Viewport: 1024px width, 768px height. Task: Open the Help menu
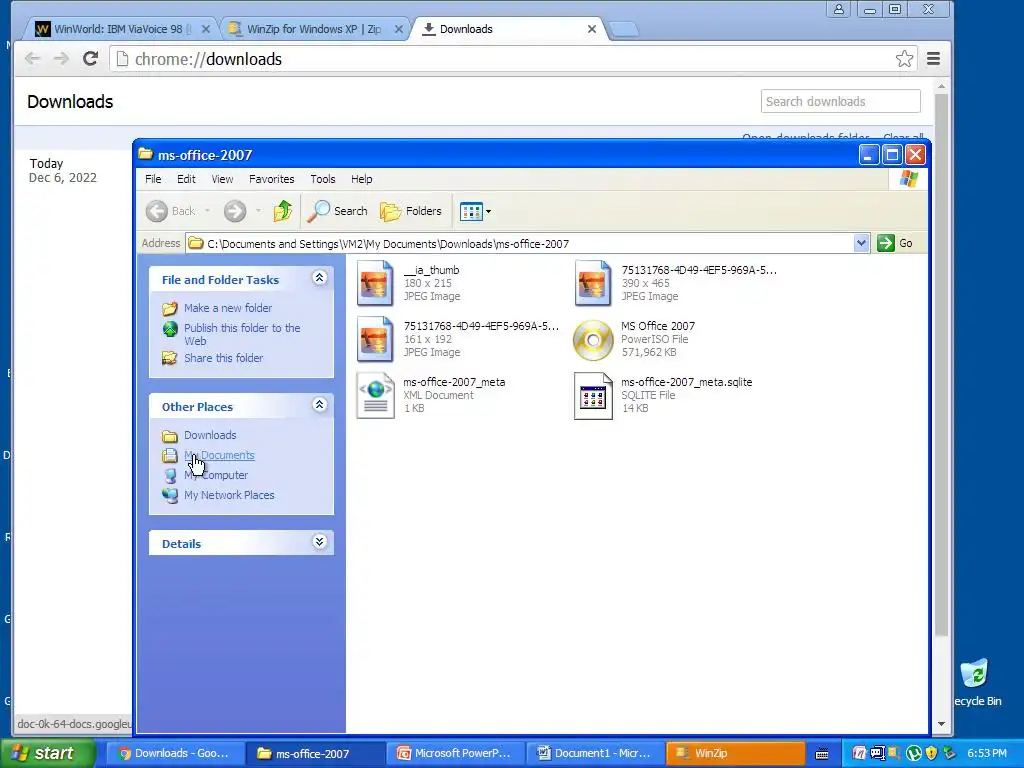point(361,179)
